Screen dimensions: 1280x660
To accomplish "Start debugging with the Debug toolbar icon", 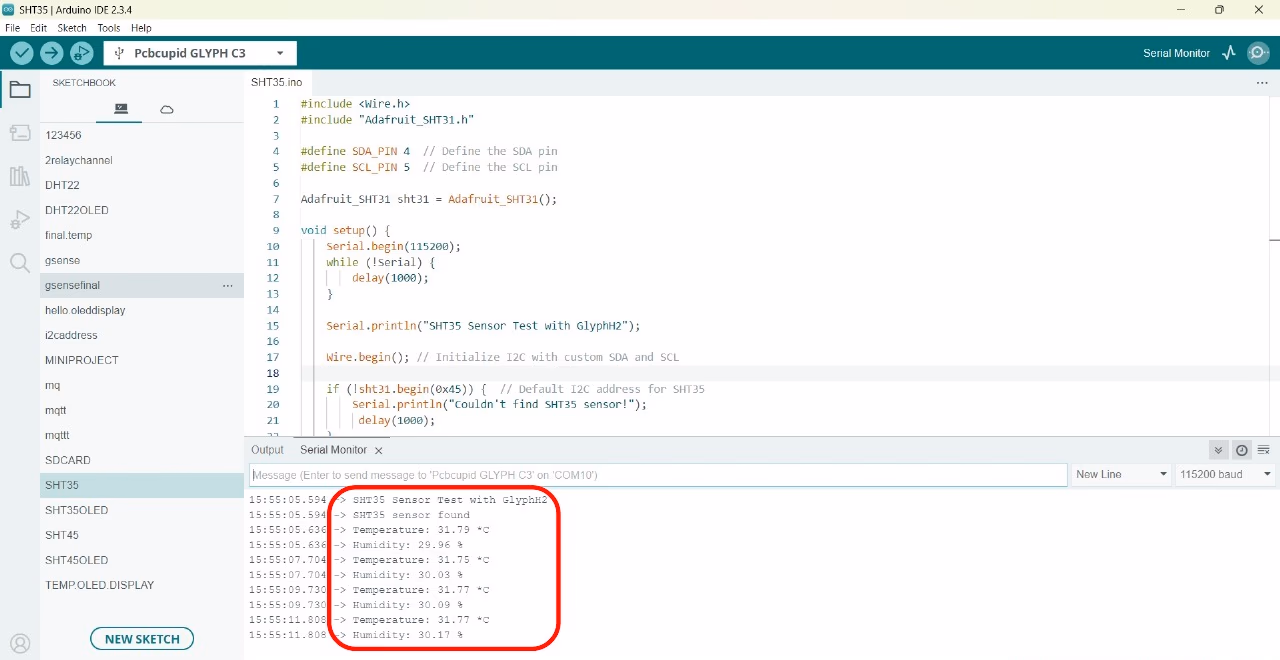I will [82, 53].
